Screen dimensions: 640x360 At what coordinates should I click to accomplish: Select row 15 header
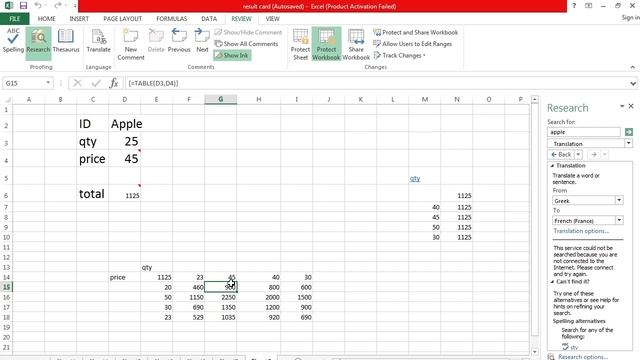click(6, 287)
